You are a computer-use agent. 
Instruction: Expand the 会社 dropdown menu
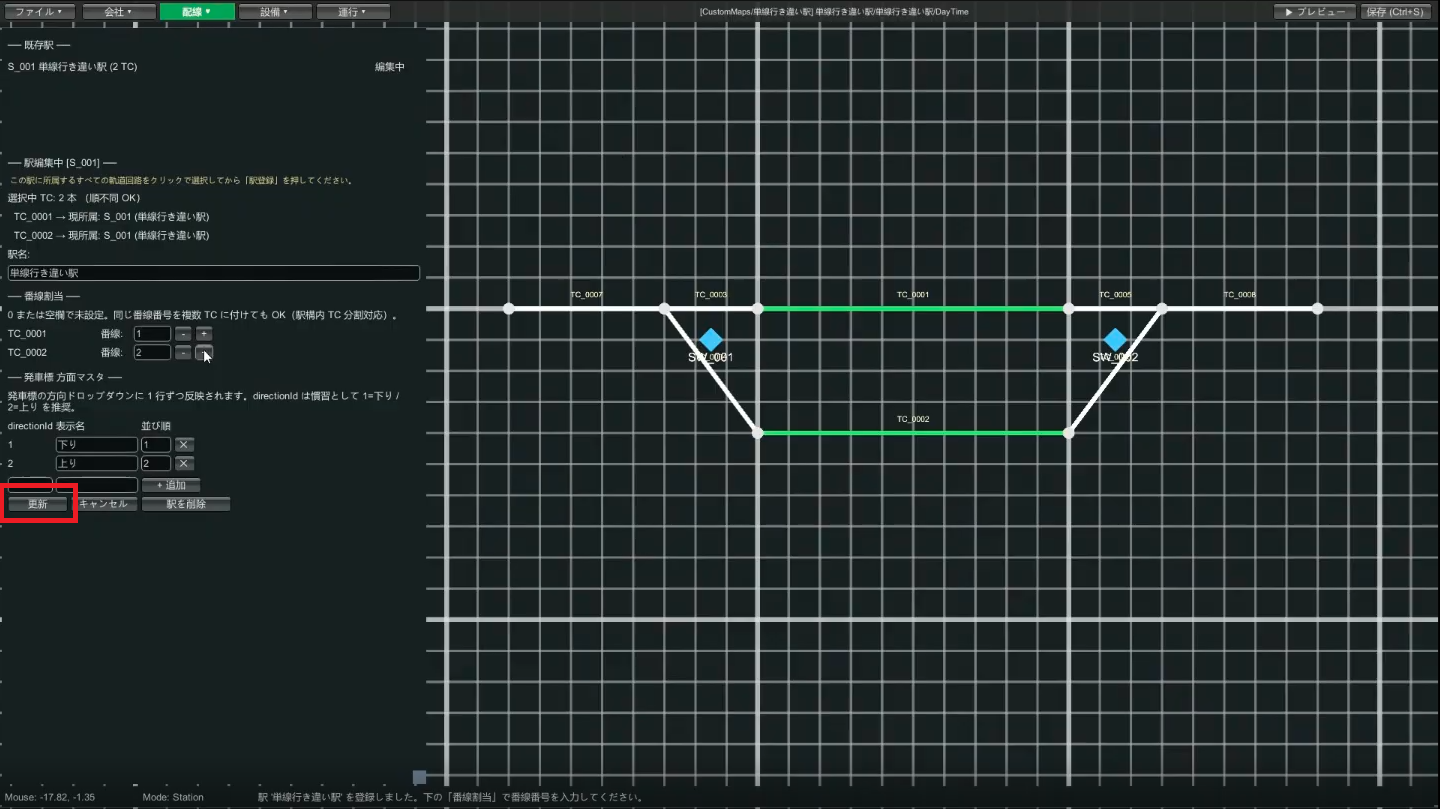pos(118,12)
